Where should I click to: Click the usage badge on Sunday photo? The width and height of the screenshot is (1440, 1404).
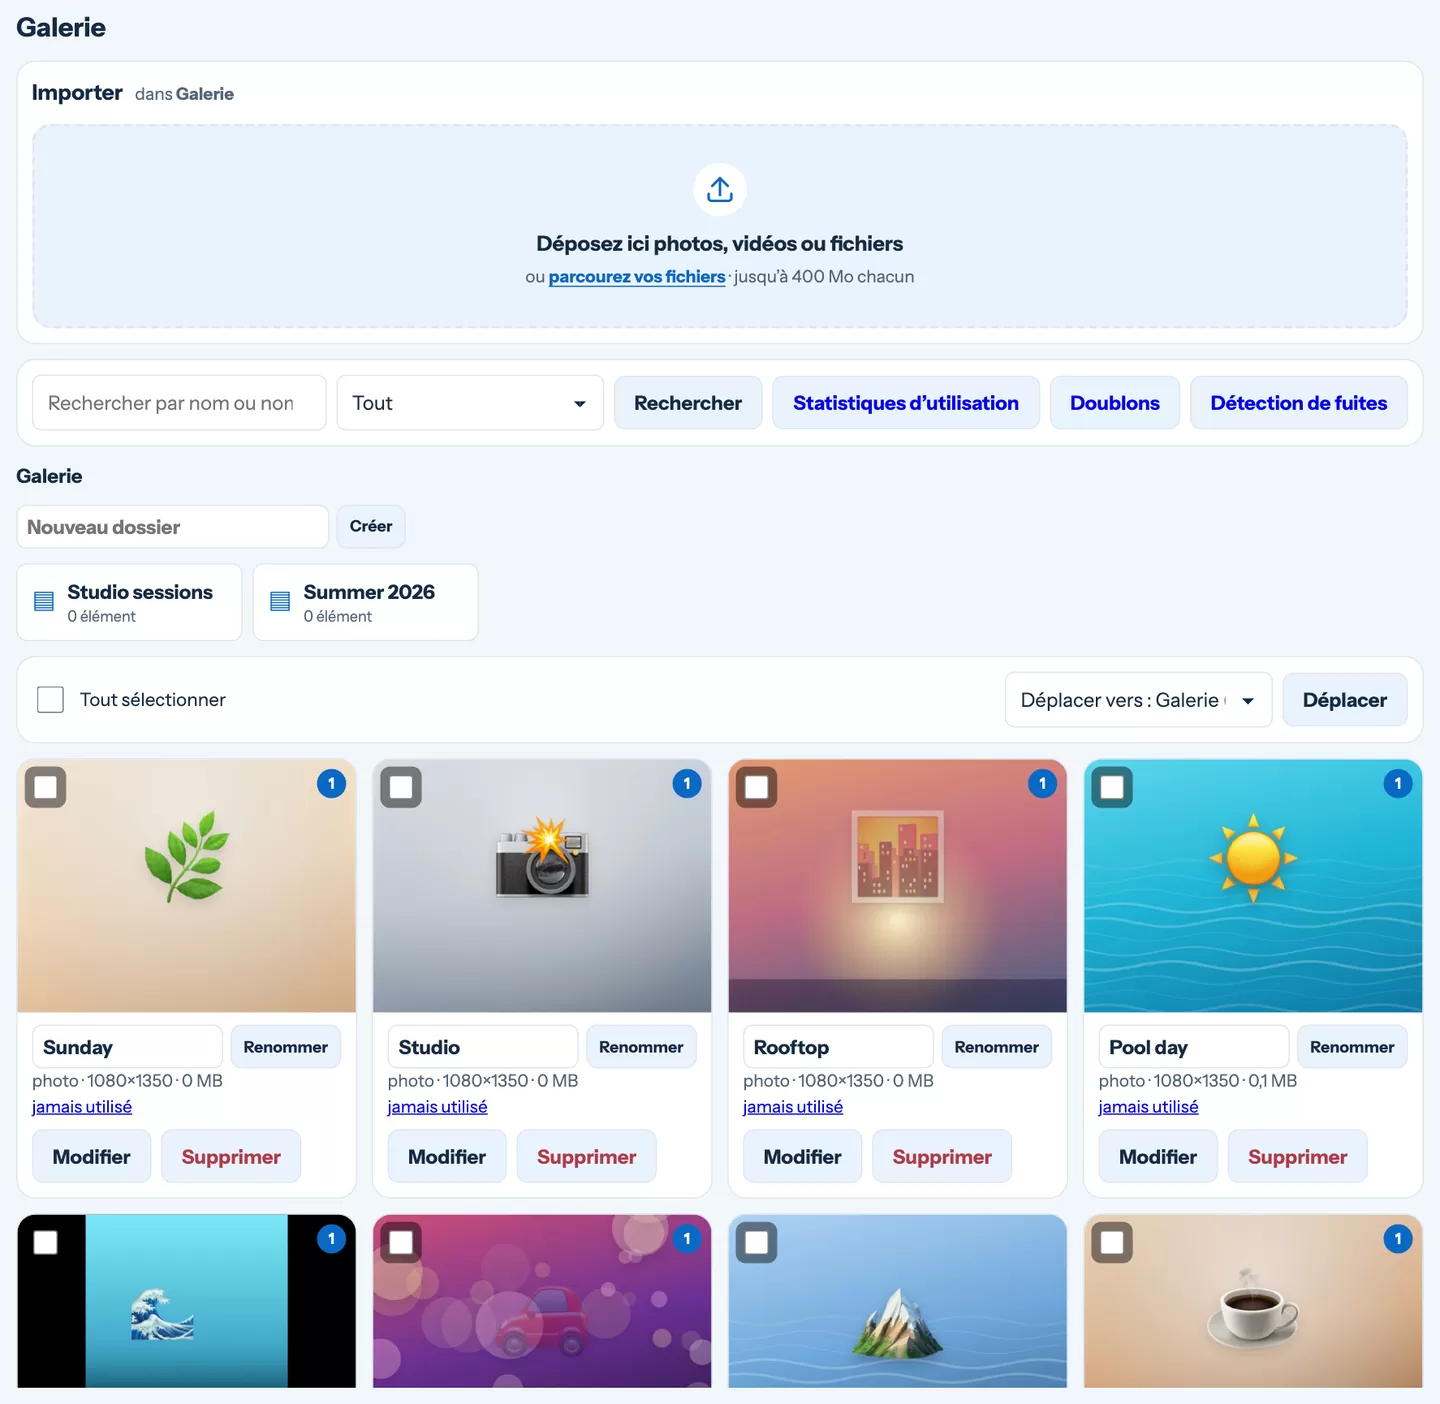[331, 784]
